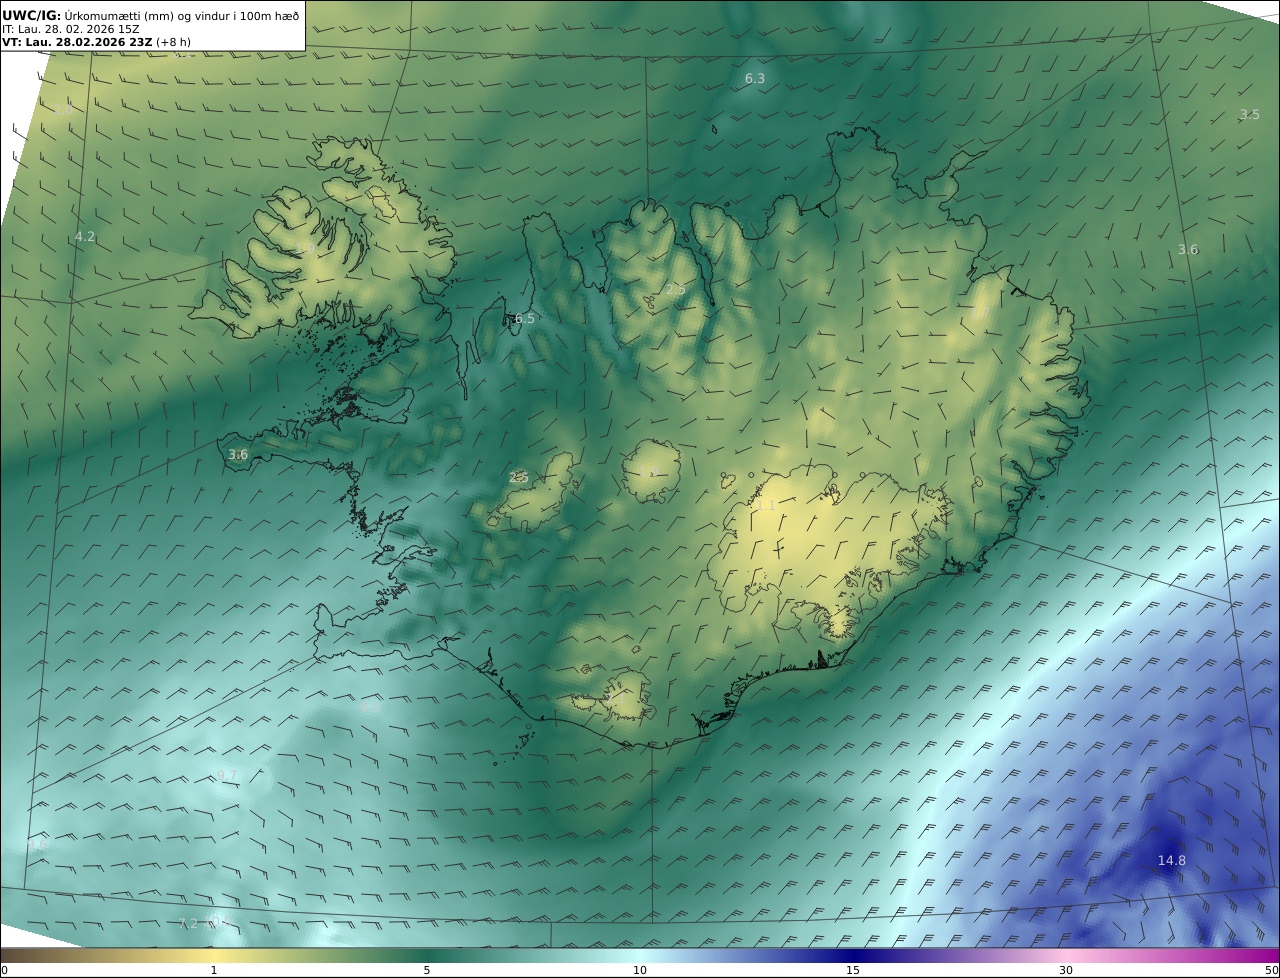Click the 2.0 value in the far northwest ocean
This screenshot has width=1280, height=978.
click(62, 110)
